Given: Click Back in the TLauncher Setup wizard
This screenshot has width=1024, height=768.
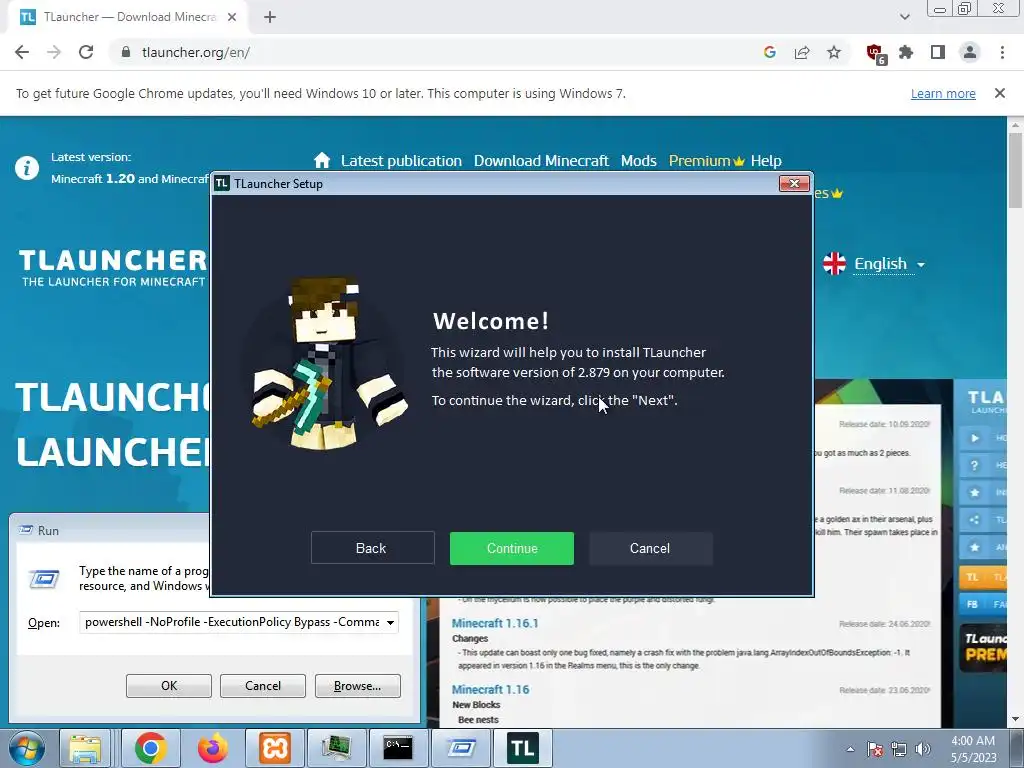Looking at the screenshot, I should click(372, 548).
